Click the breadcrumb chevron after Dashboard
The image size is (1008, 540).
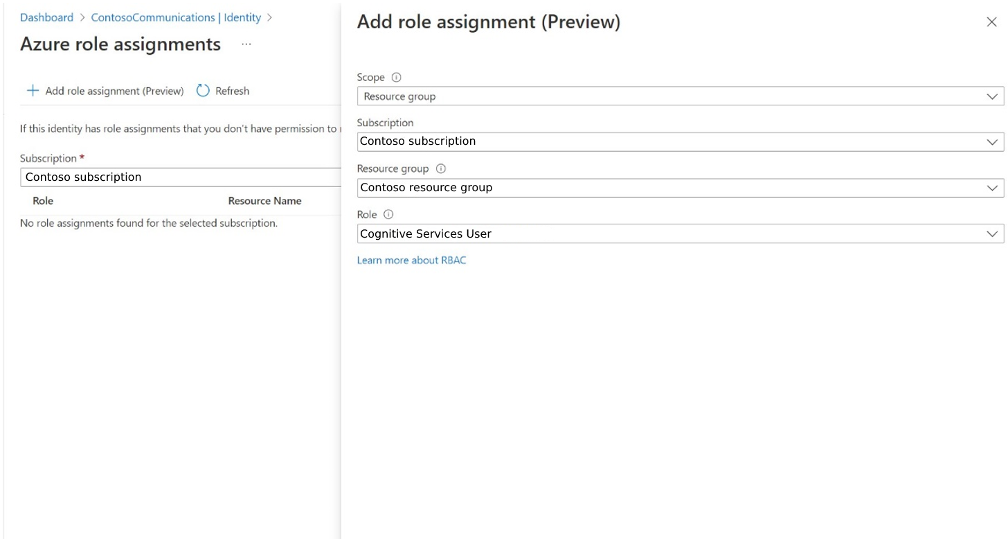coord(82,18)
